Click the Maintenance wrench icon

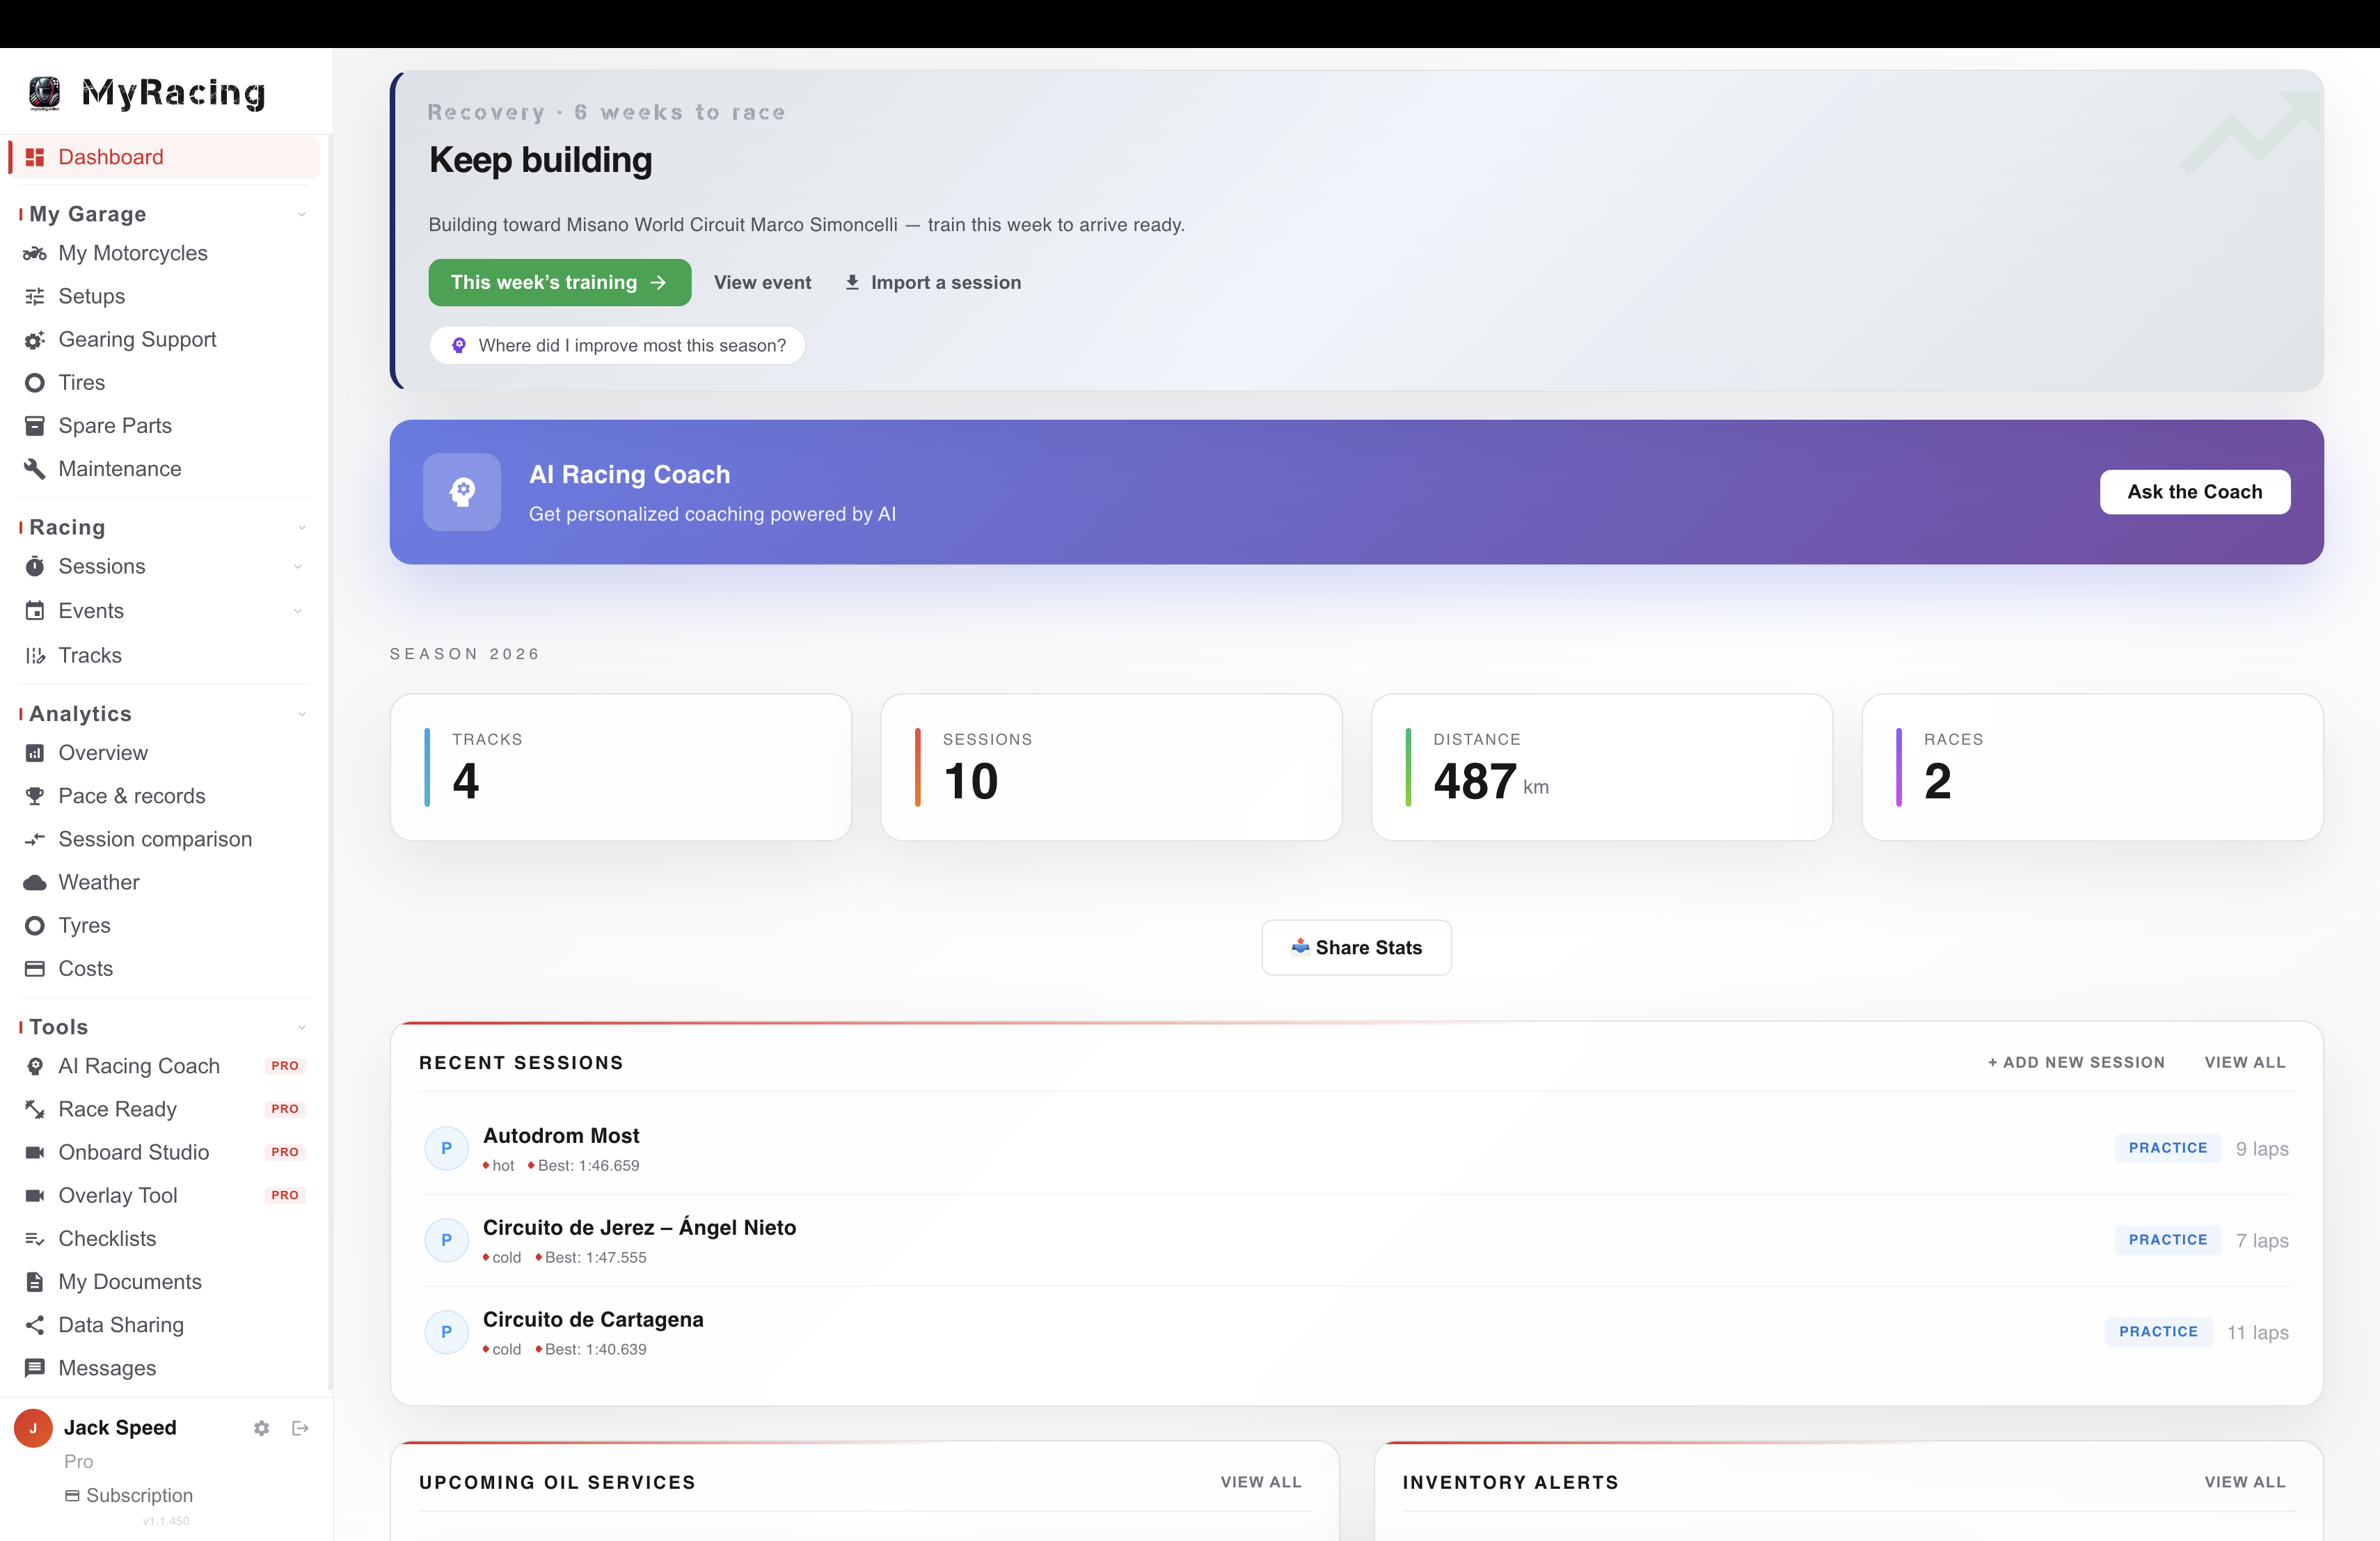(35, 469)
